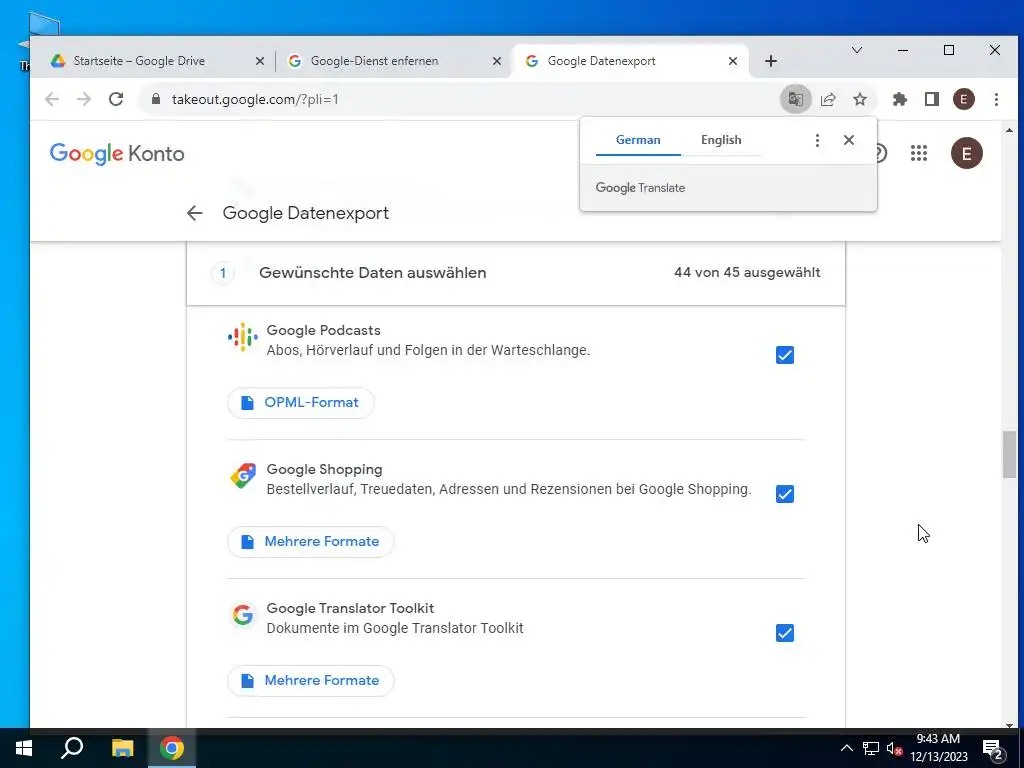
Task: Click the share page icon
Action: [x=828, y=99]
